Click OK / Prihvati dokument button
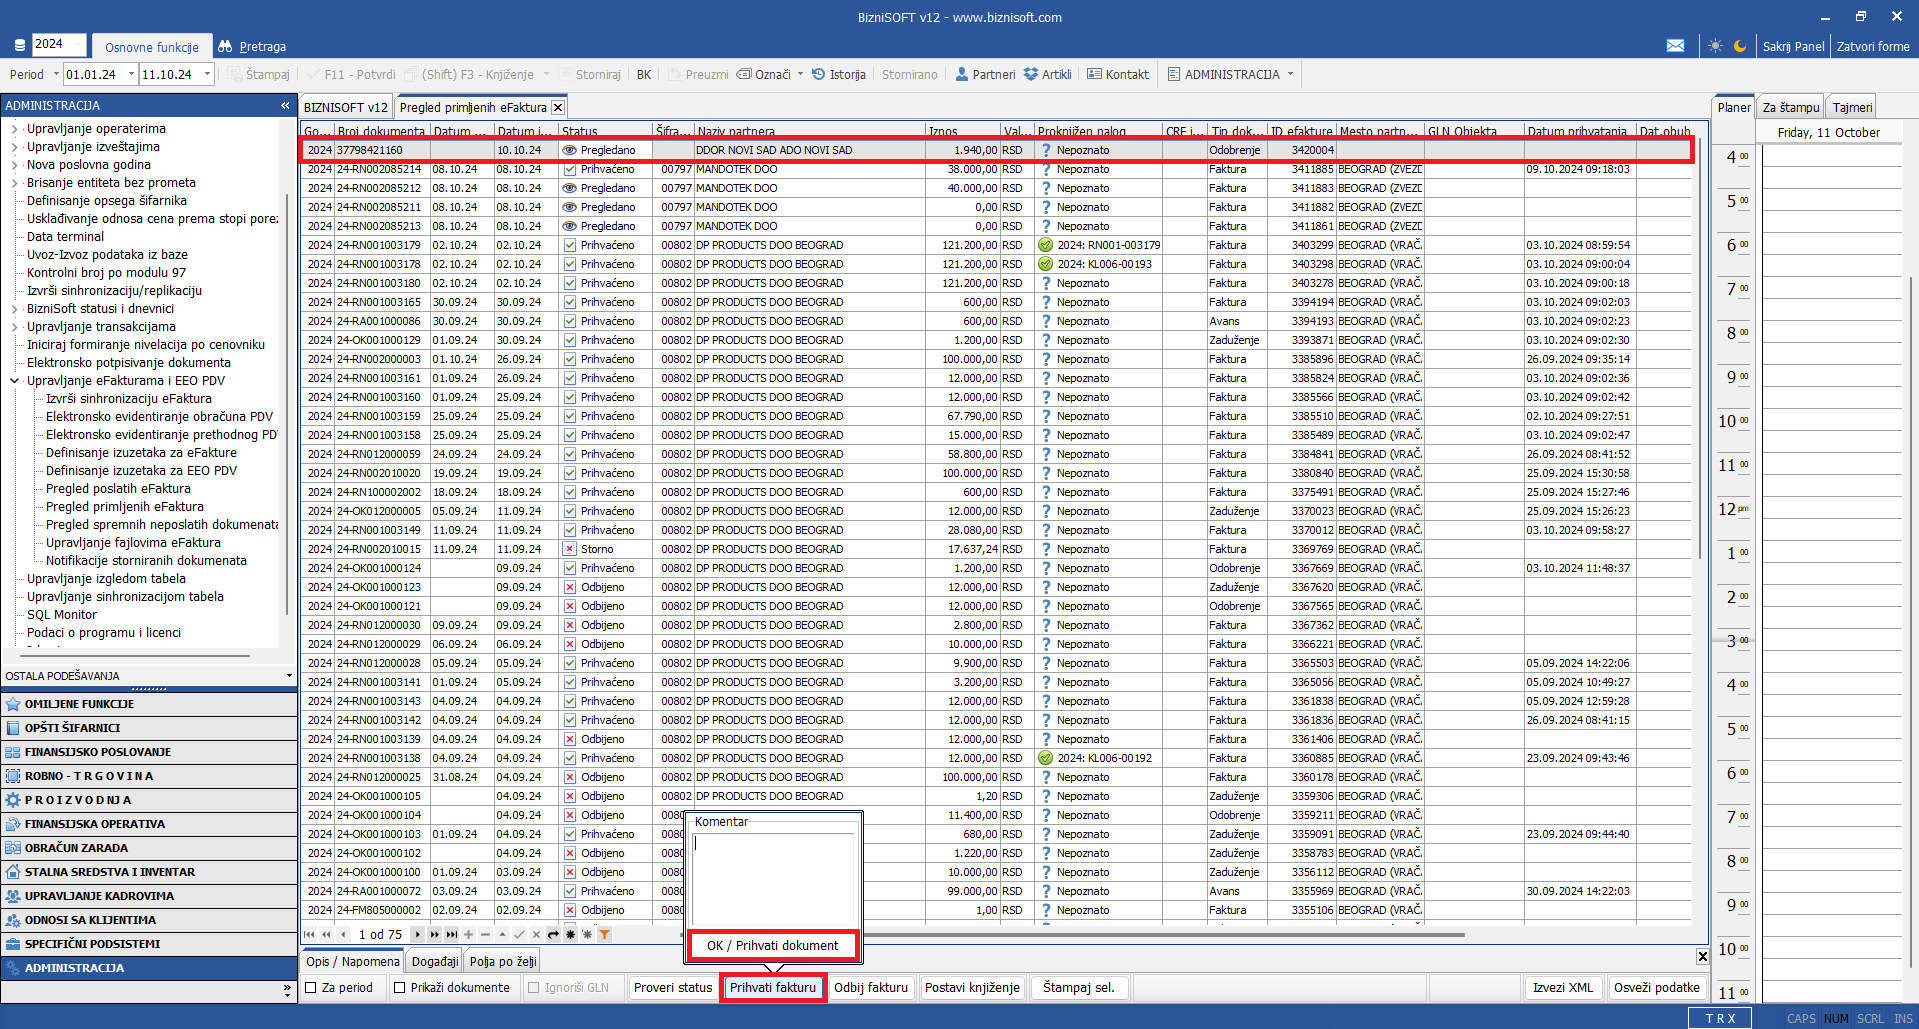Image resolution: width=1919 pixels, height=1029 pixels. (x=772, y=946)
